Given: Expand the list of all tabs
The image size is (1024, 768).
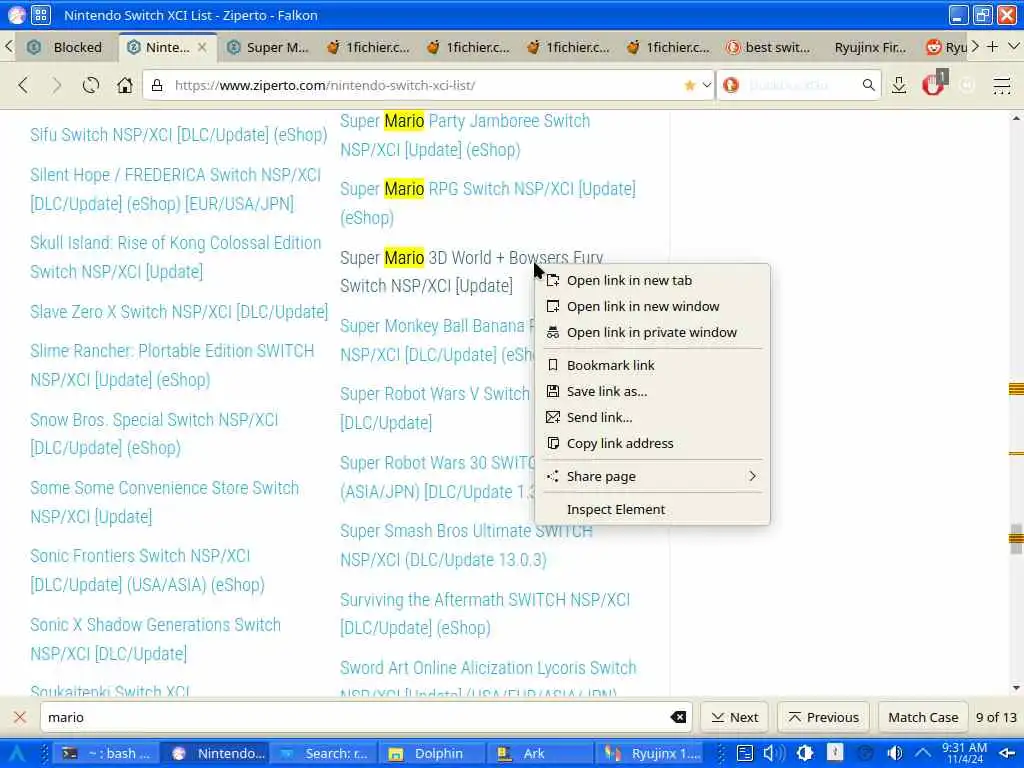Looking at the screenshot, I should pyautogui.click(x=1014, y=46).
